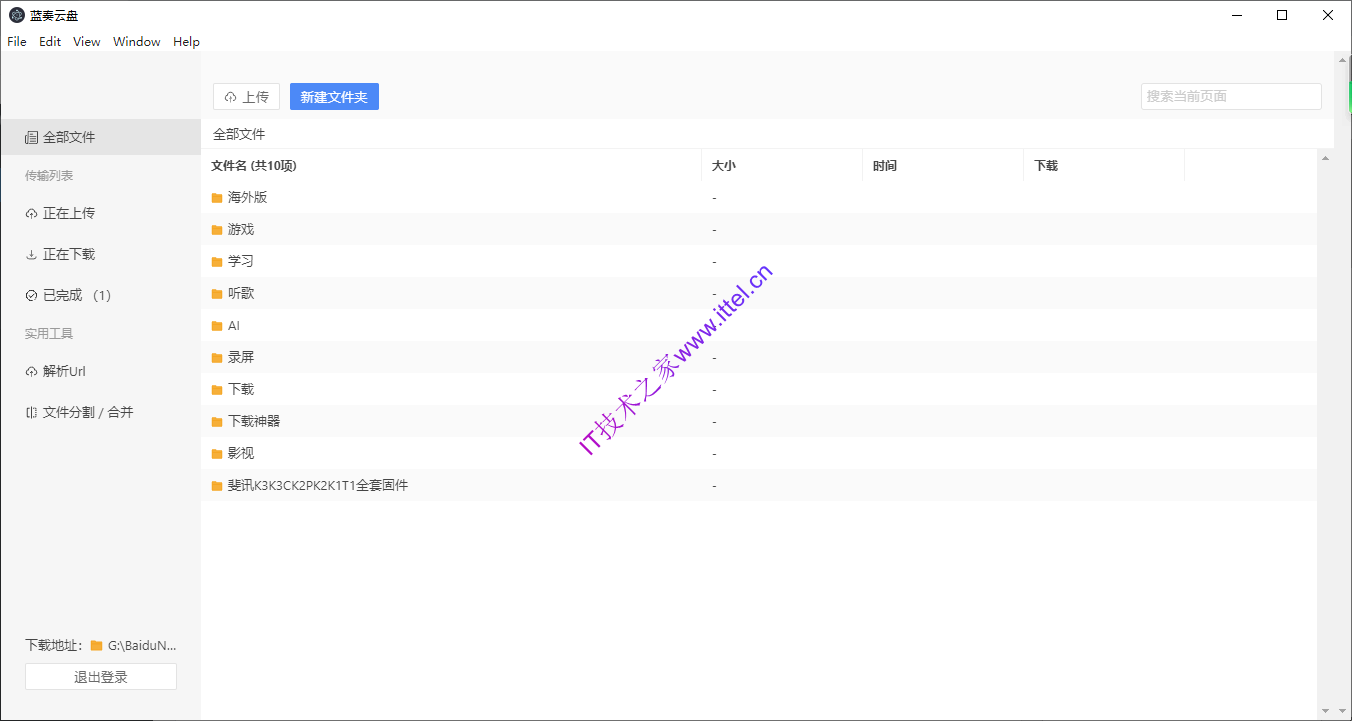
Task: Sort by the 大小 column header
Action: coord(723,166)
